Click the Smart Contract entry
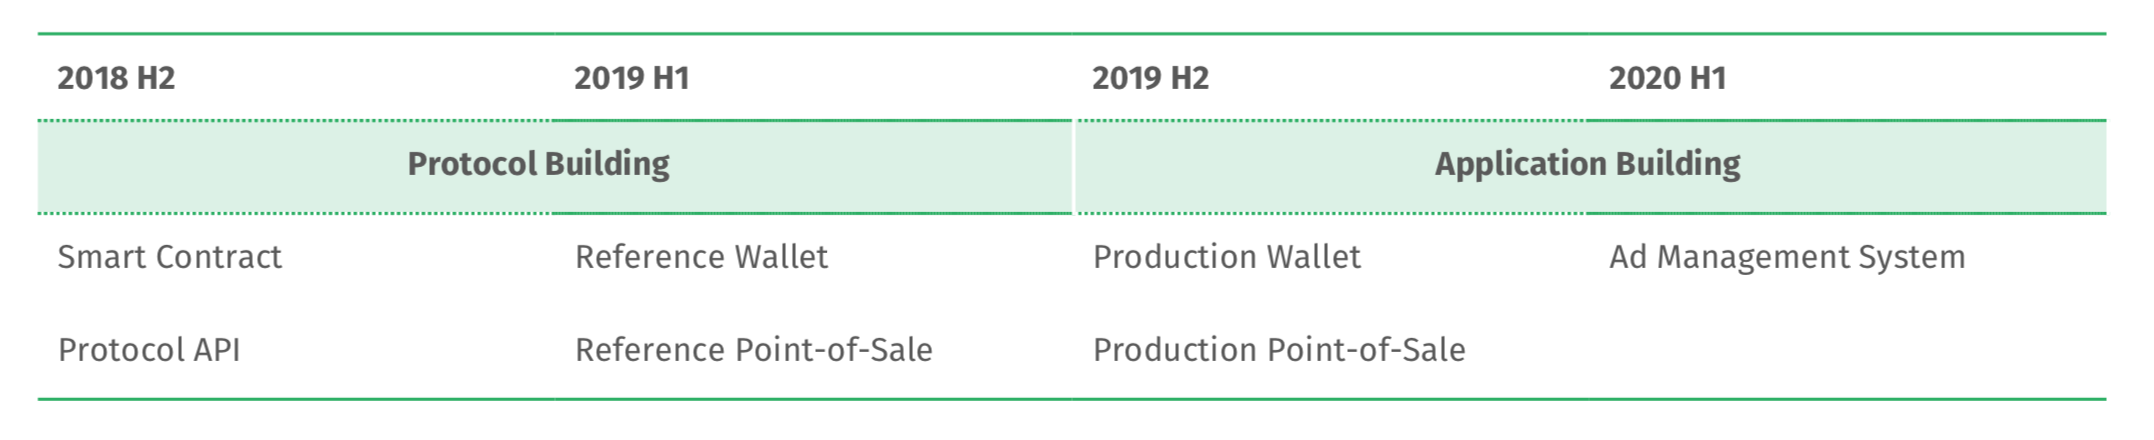Image resolution: width=2154 pixels, height=440 pixels. pyautogui.click(x=170, y=257)
